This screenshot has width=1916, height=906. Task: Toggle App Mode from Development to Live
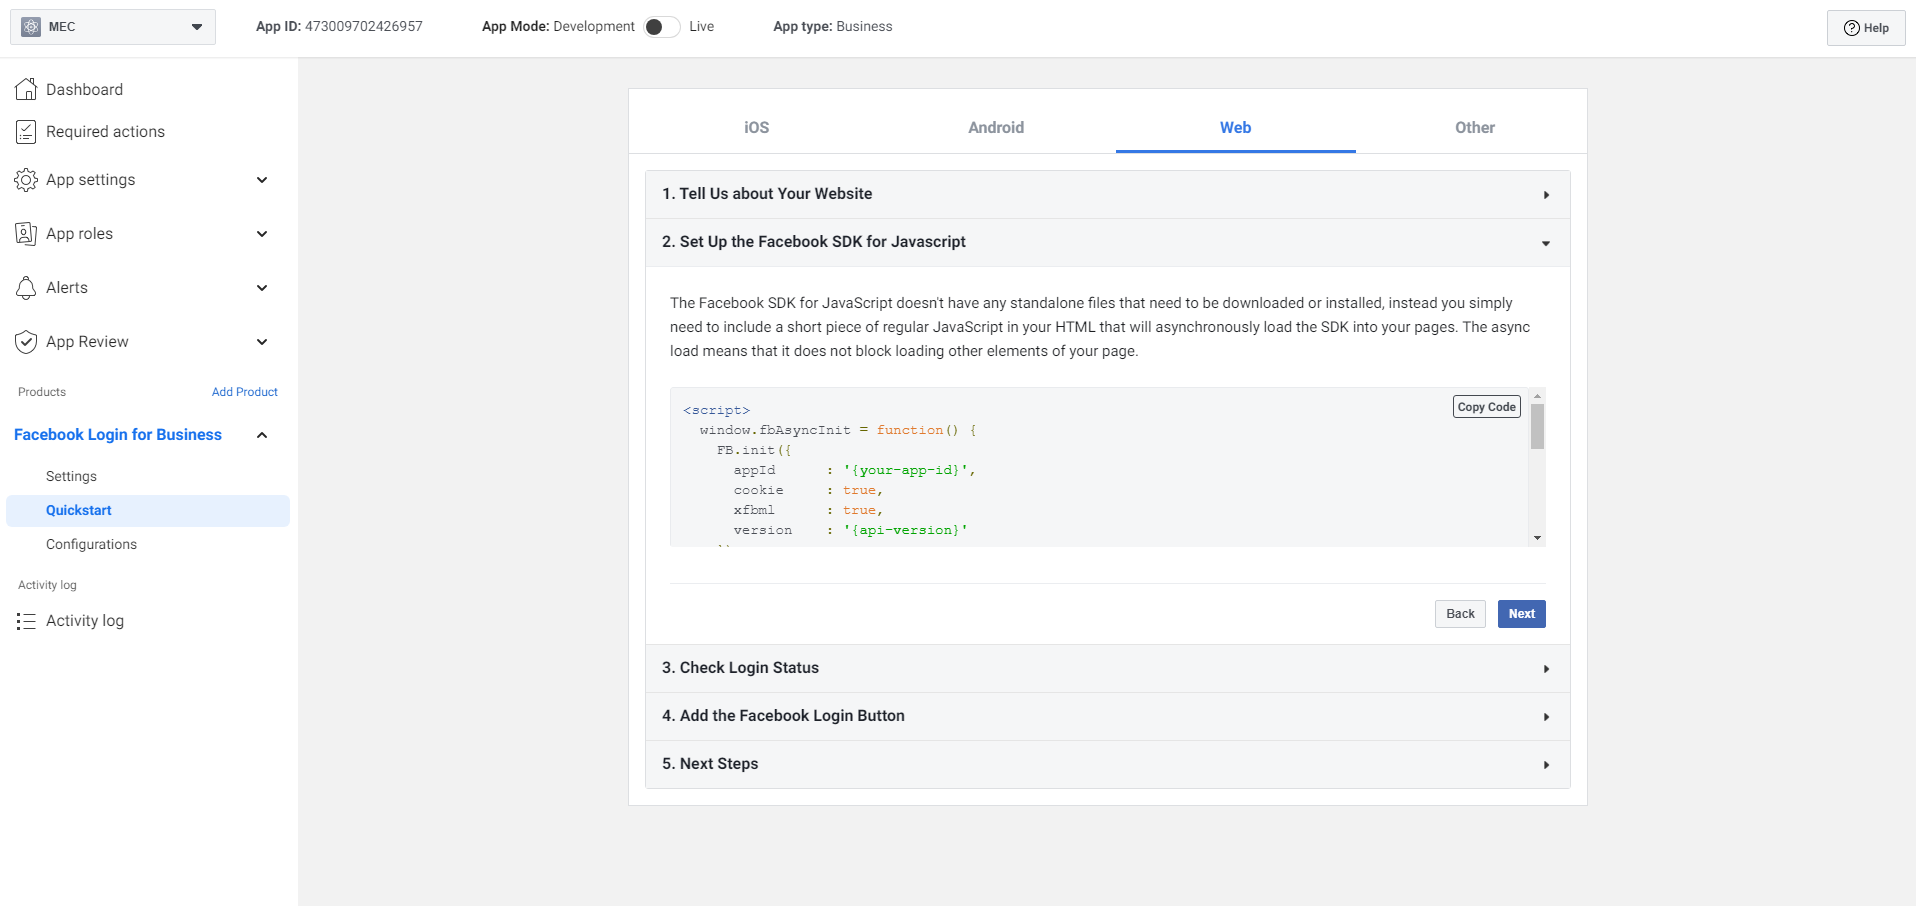(661, 27)
